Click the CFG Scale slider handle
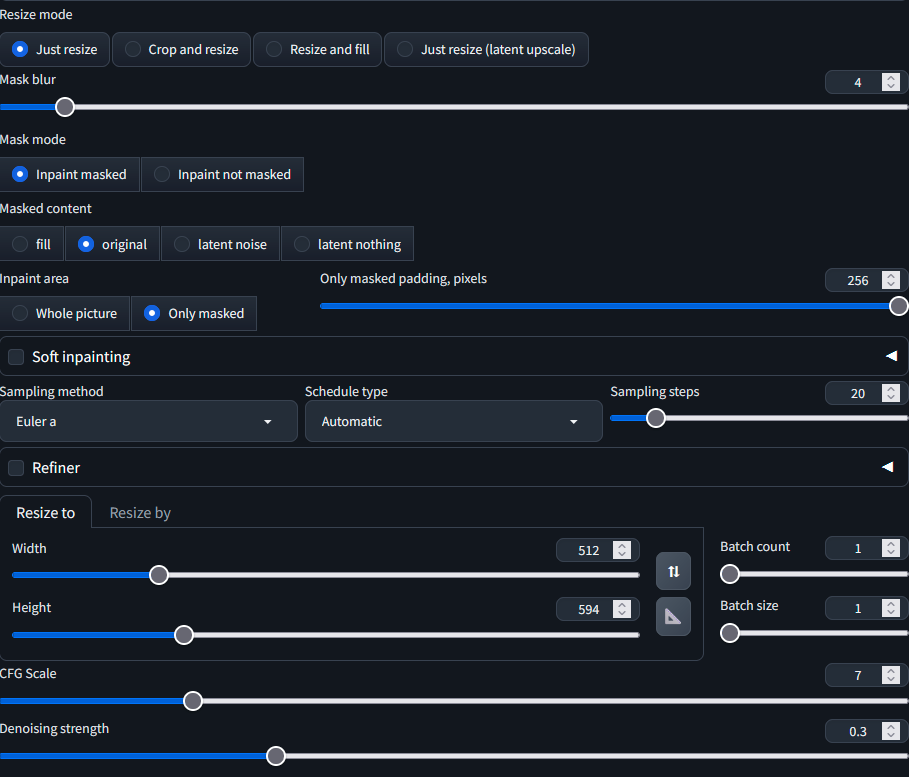The image size is (909, 777). click(x=193, y=701)
